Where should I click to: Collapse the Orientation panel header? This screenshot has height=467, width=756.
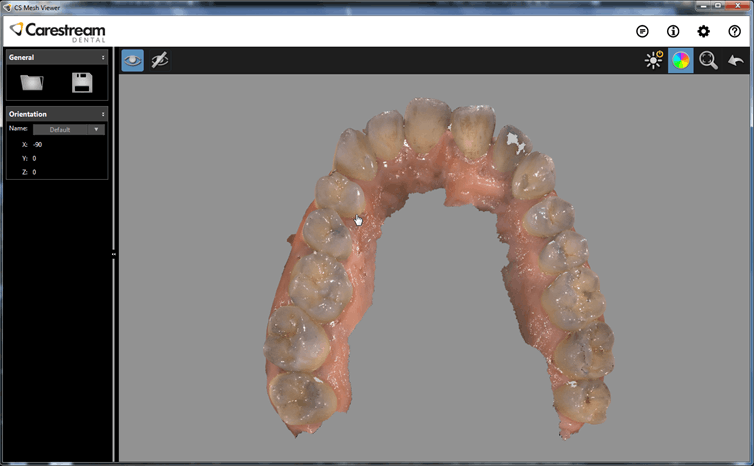pos(57,114)
